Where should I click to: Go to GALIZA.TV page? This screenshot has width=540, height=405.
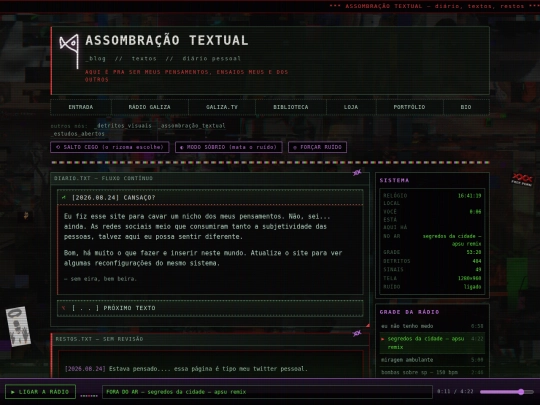click(x=222, y=107)
